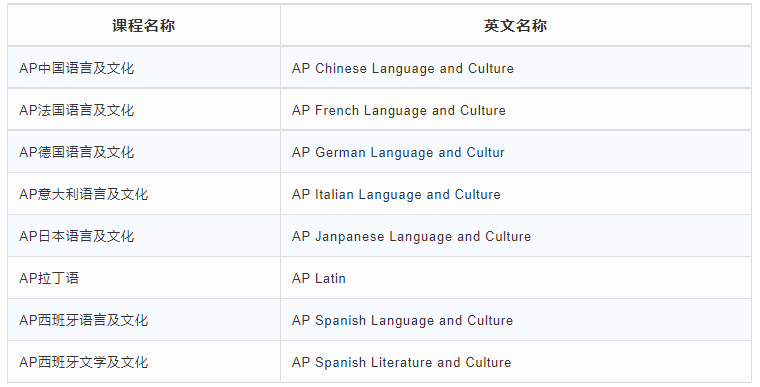Click the AP法国语言及文化 cell
Image resolution: width=760 pixels, height=387 pixels.
(x=143, y=110)
